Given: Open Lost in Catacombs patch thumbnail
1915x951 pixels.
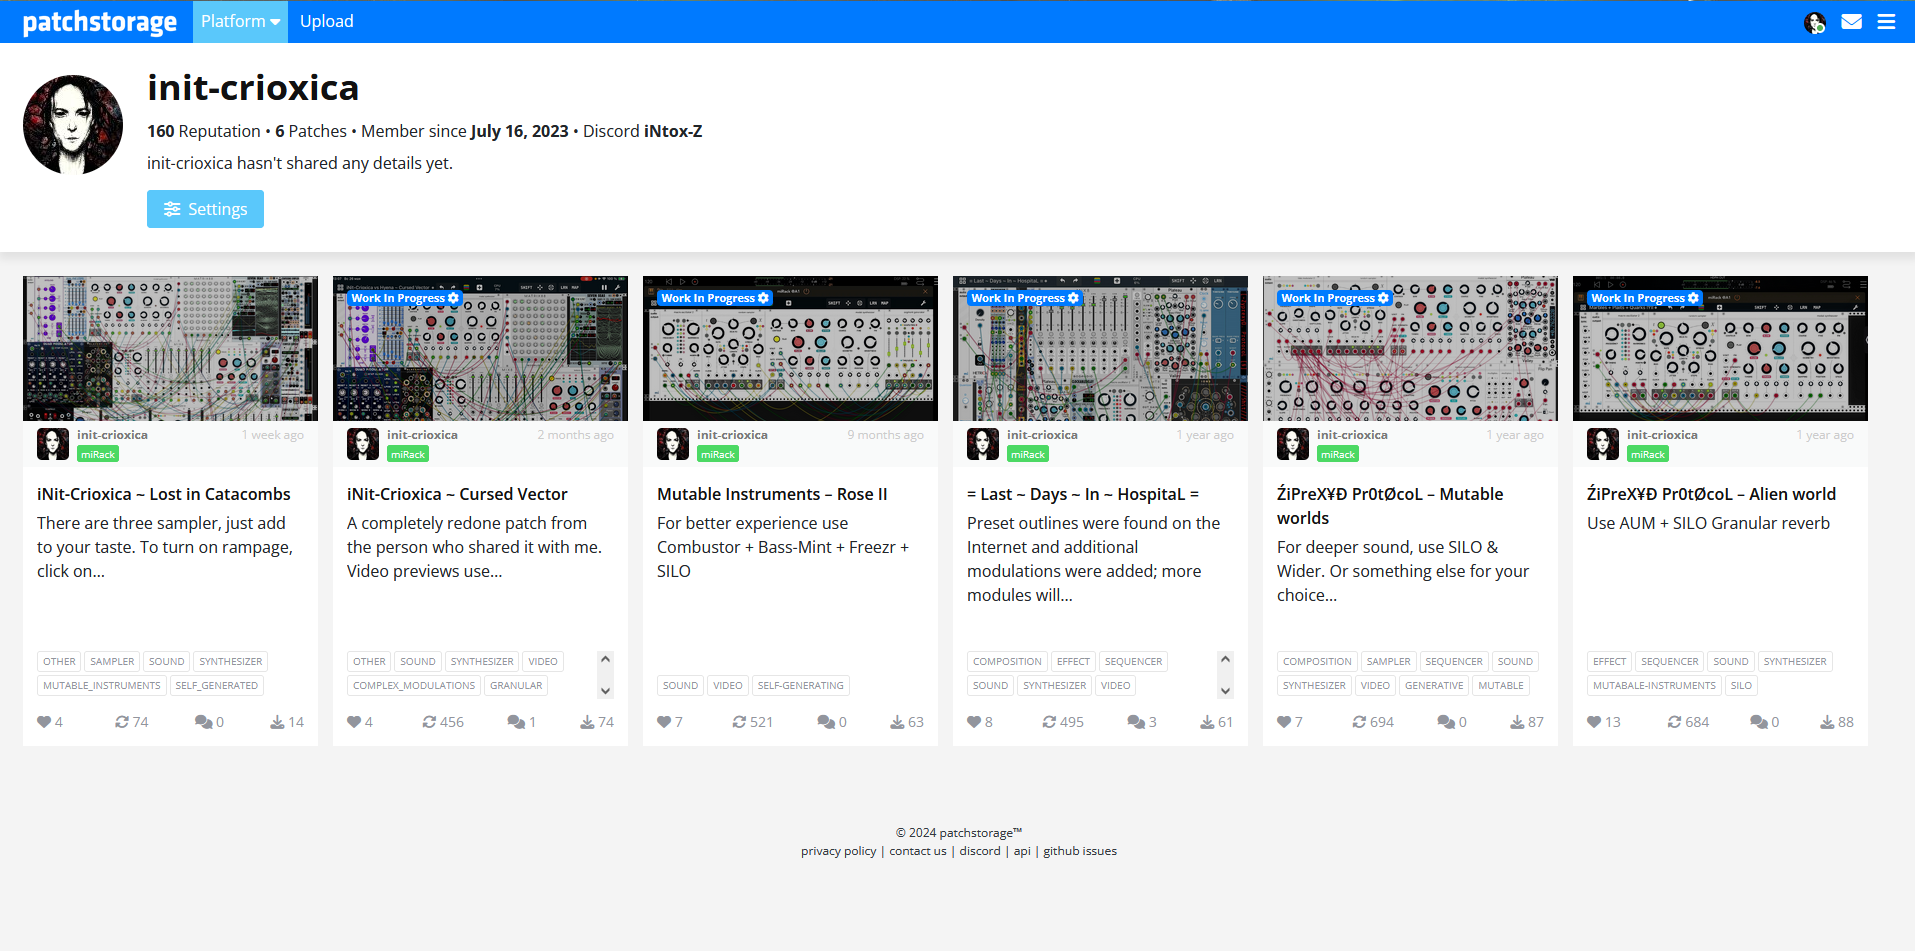Looking at the screenshot, I should 170,348.
